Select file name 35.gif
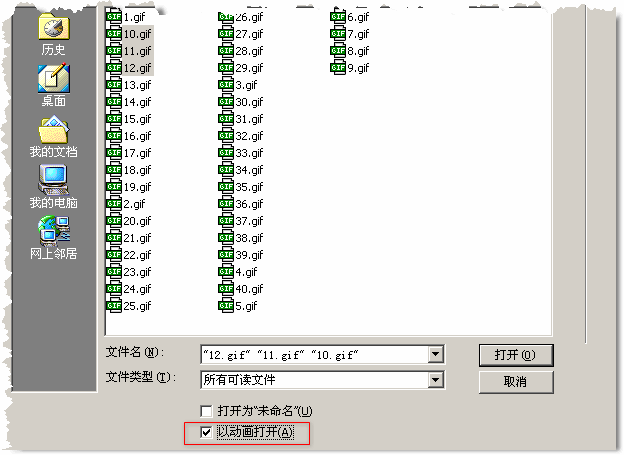 249,187
